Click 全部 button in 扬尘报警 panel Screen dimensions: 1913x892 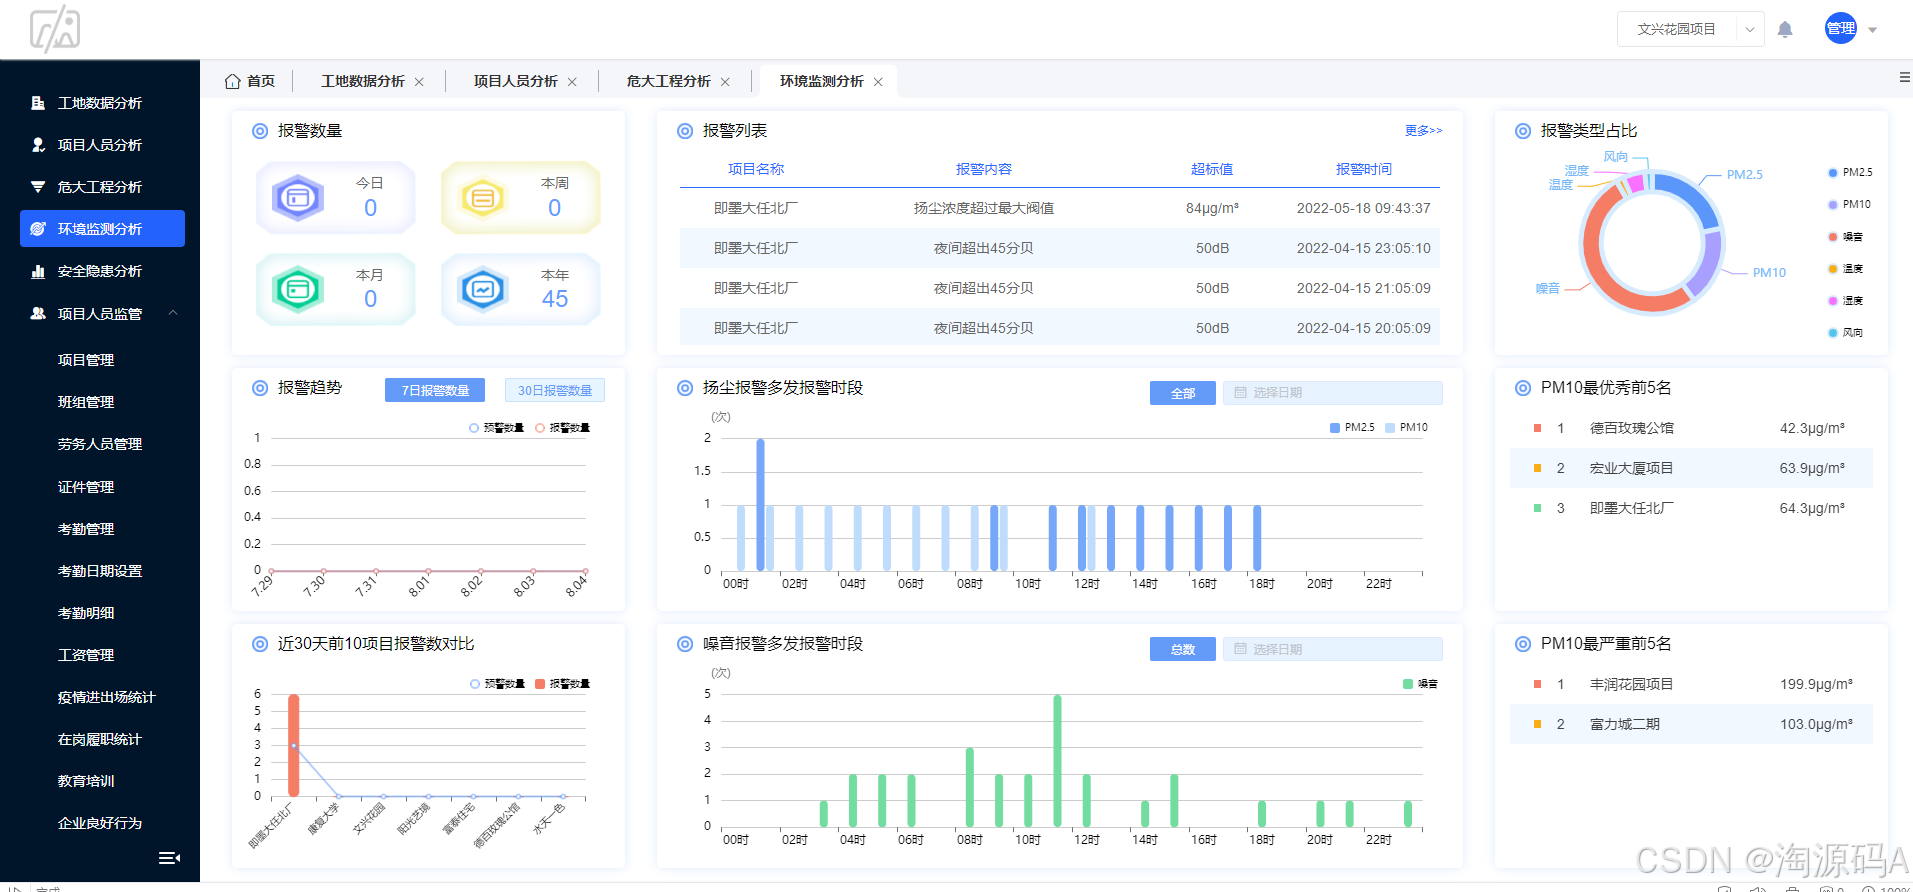pyautogui.click(x=1183, y=393)
